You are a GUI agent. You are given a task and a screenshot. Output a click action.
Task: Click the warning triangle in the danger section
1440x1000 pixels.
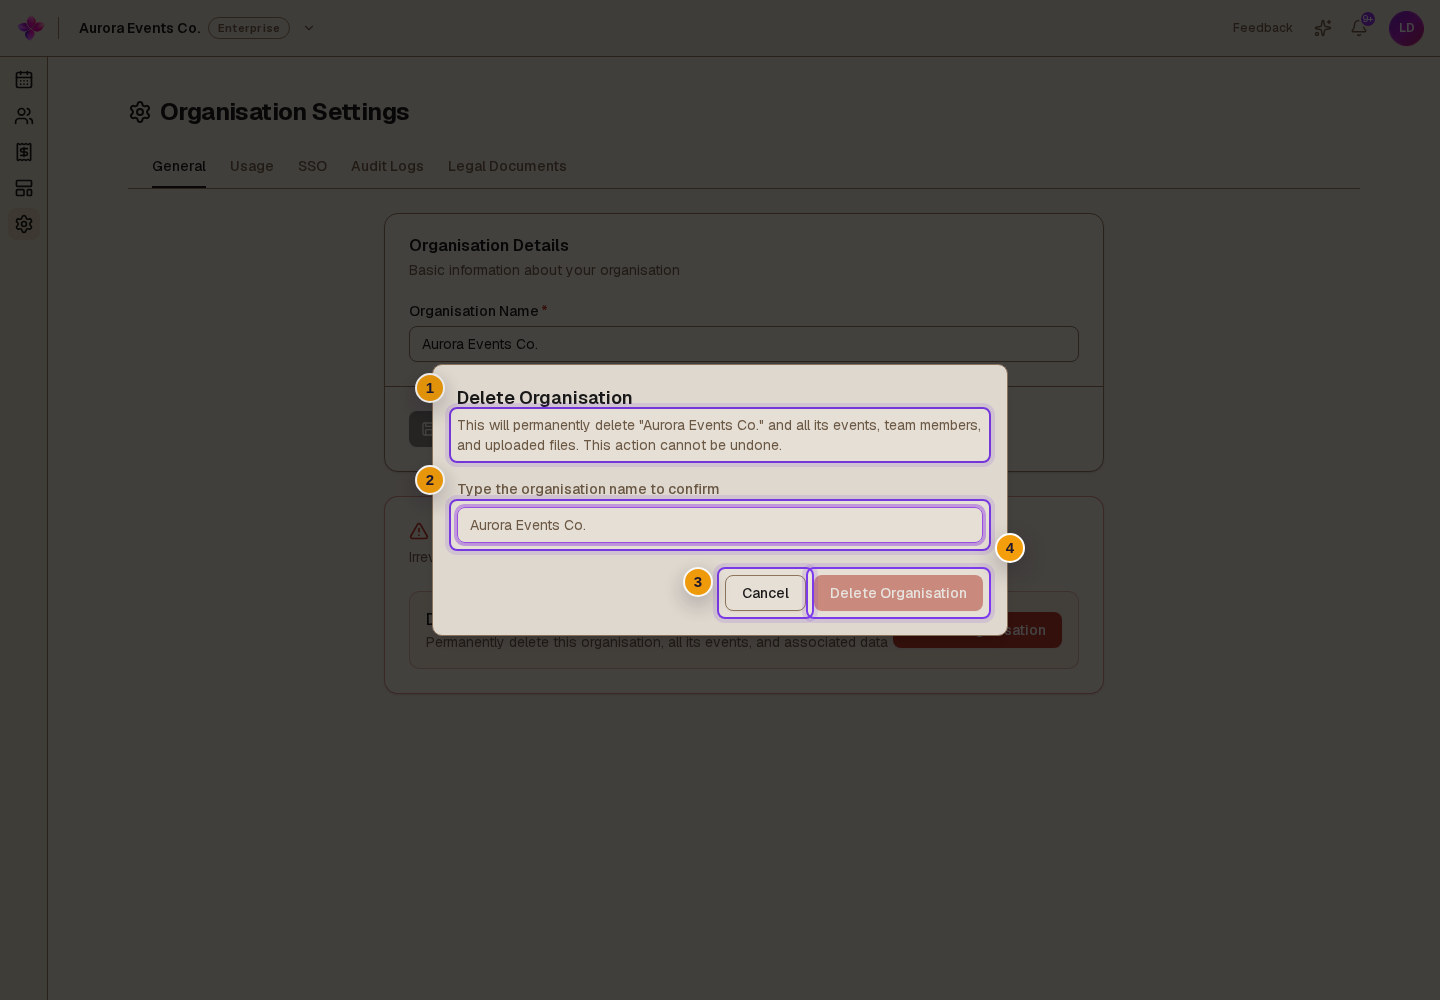pos(419,531)
